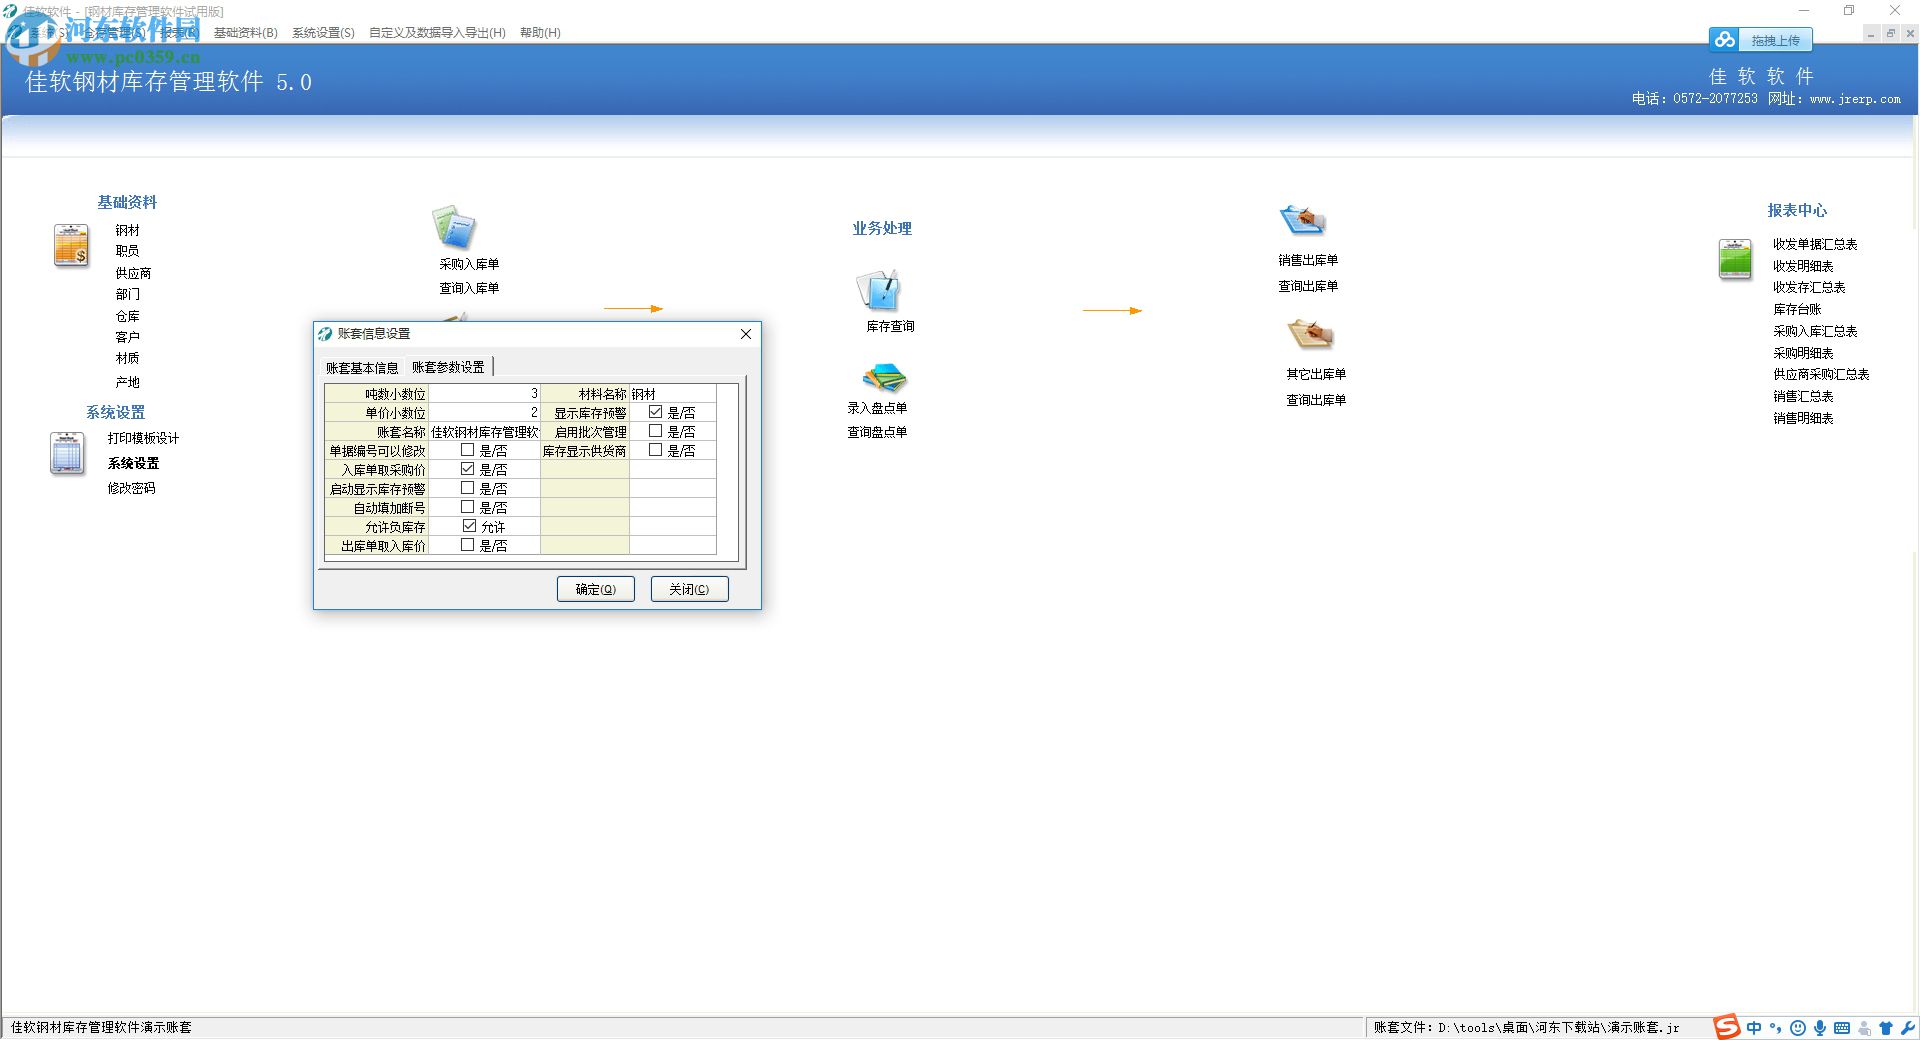Uncheck 入库单取采购价 checkbox

[x=467, y=469]
